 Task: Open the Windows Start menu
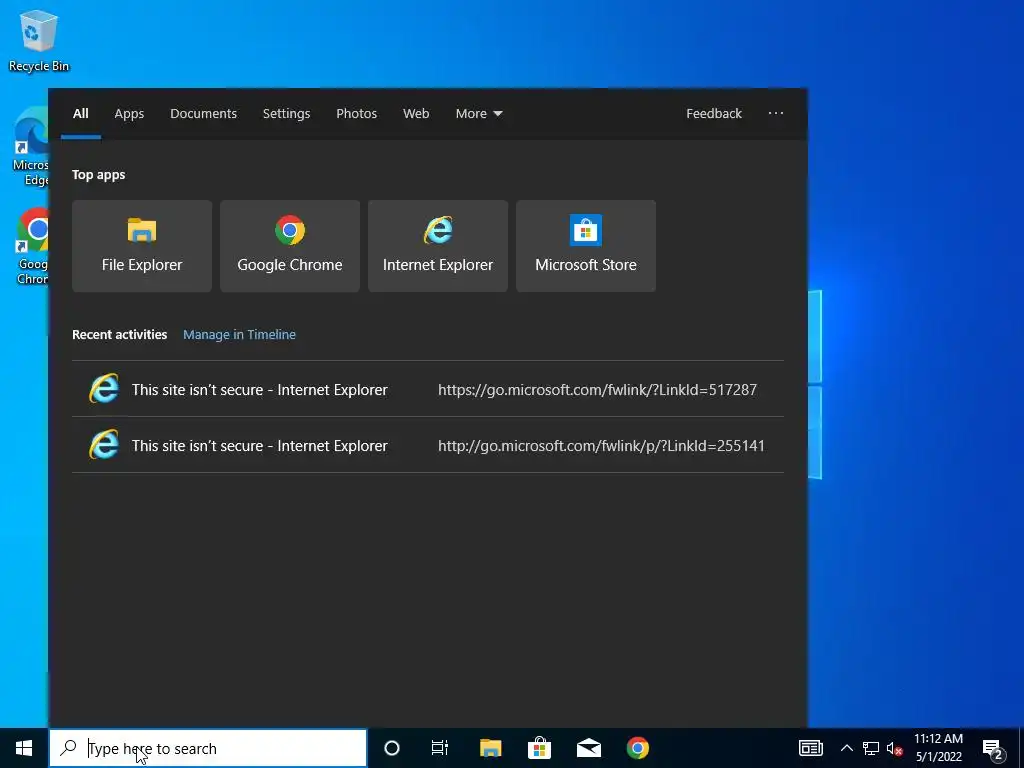click(x=24, y=748)
